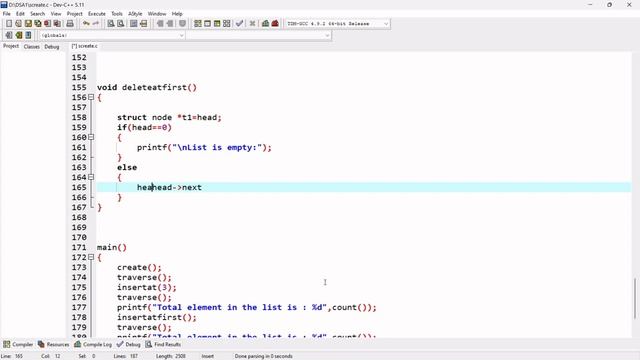640x360 pixels.
Task: Click the Compile icon with colored squares
Action: pos(198,24)
